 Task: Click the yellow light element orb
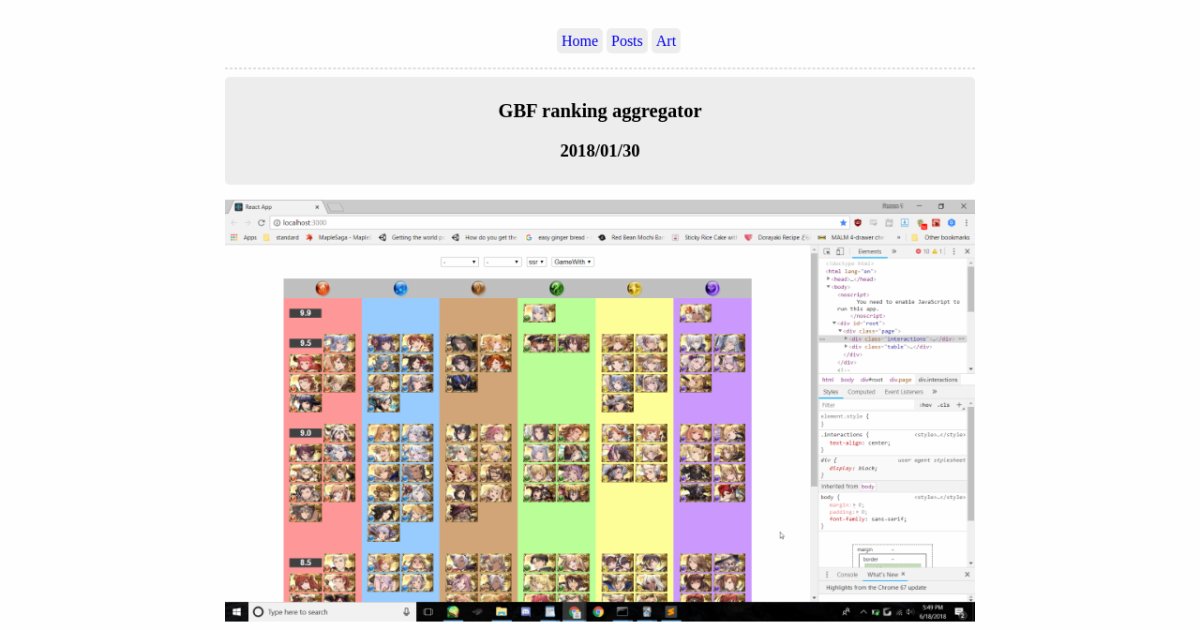pyautogui.click(x=634, y=289)
